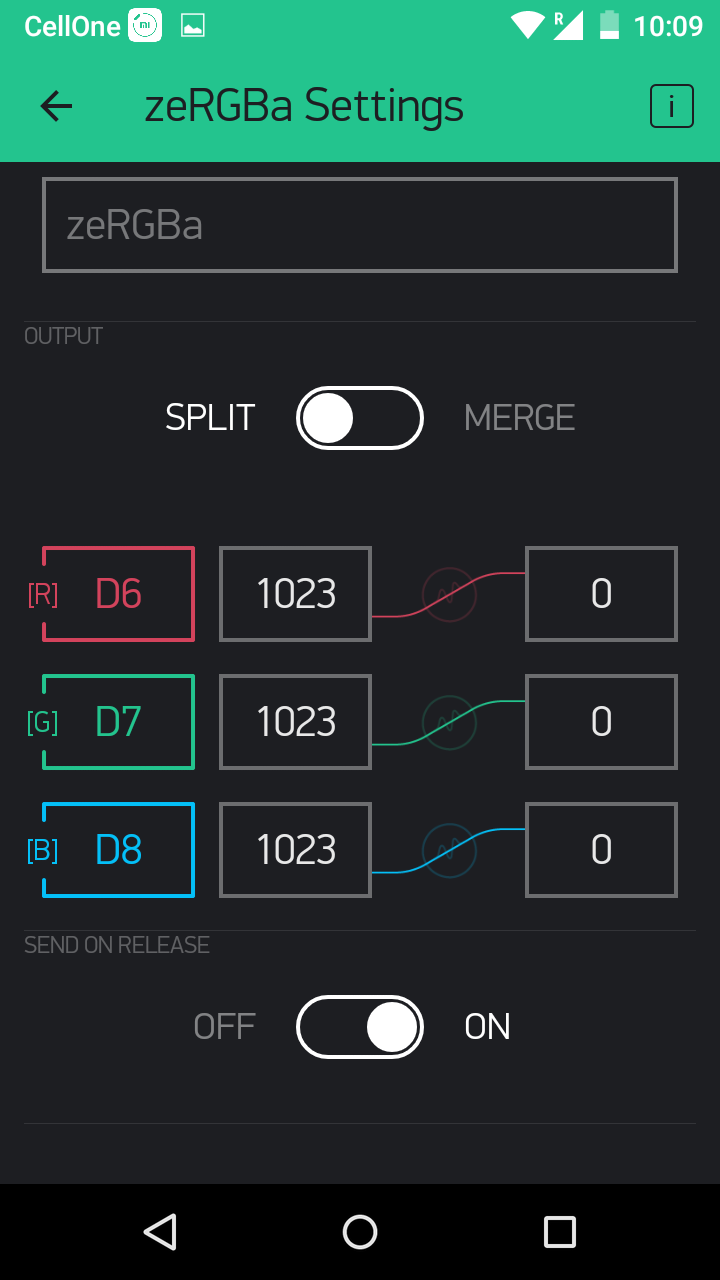This screenshot has width=720, height=1280.
Task: Select the MERGE output label
Action: (x=520, y=418)
